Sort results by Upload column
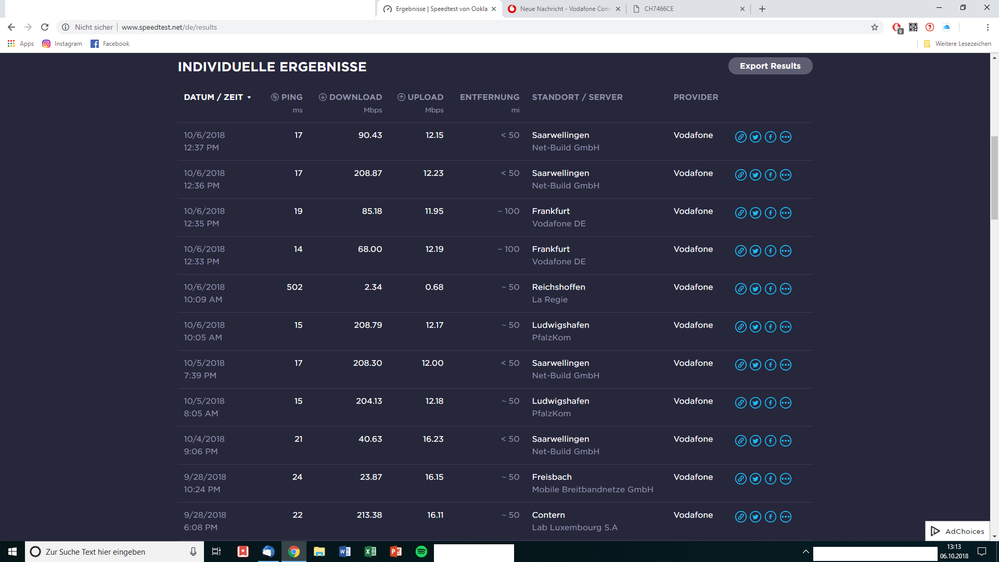 click(x=420, y=97)
